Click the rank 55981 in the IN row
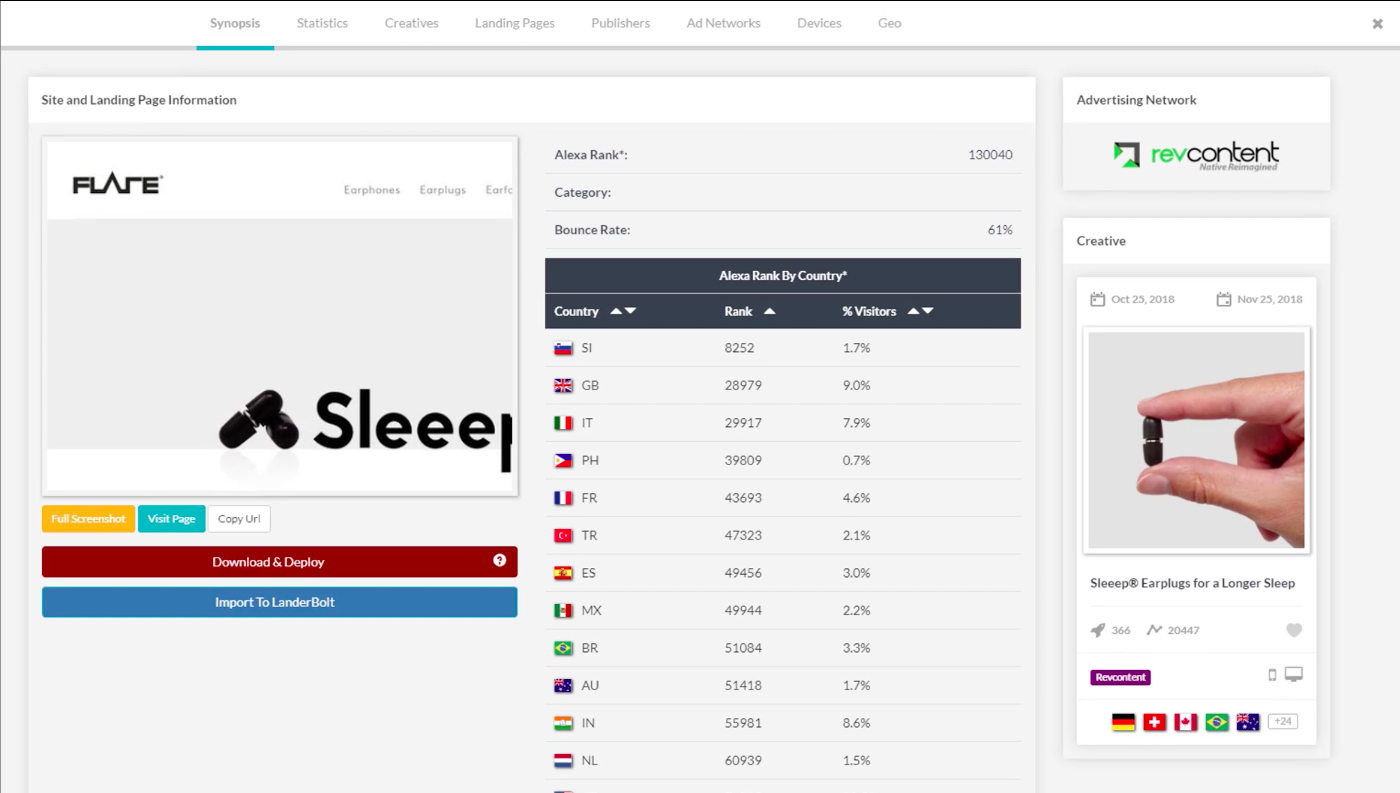This screenshot has height=793, width=1400. coord(743,723)
